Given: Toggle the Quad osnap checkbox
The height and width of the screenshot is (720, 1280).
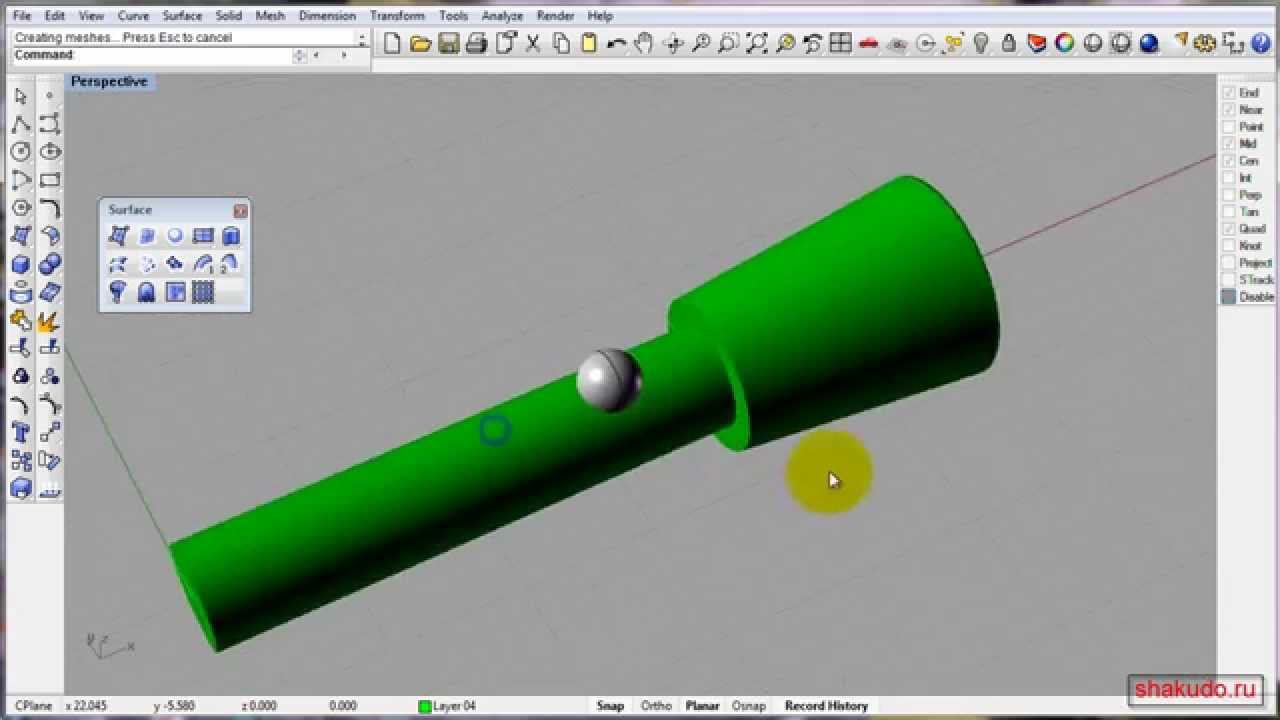Looking at the screenshot, I should (1229, 229).
